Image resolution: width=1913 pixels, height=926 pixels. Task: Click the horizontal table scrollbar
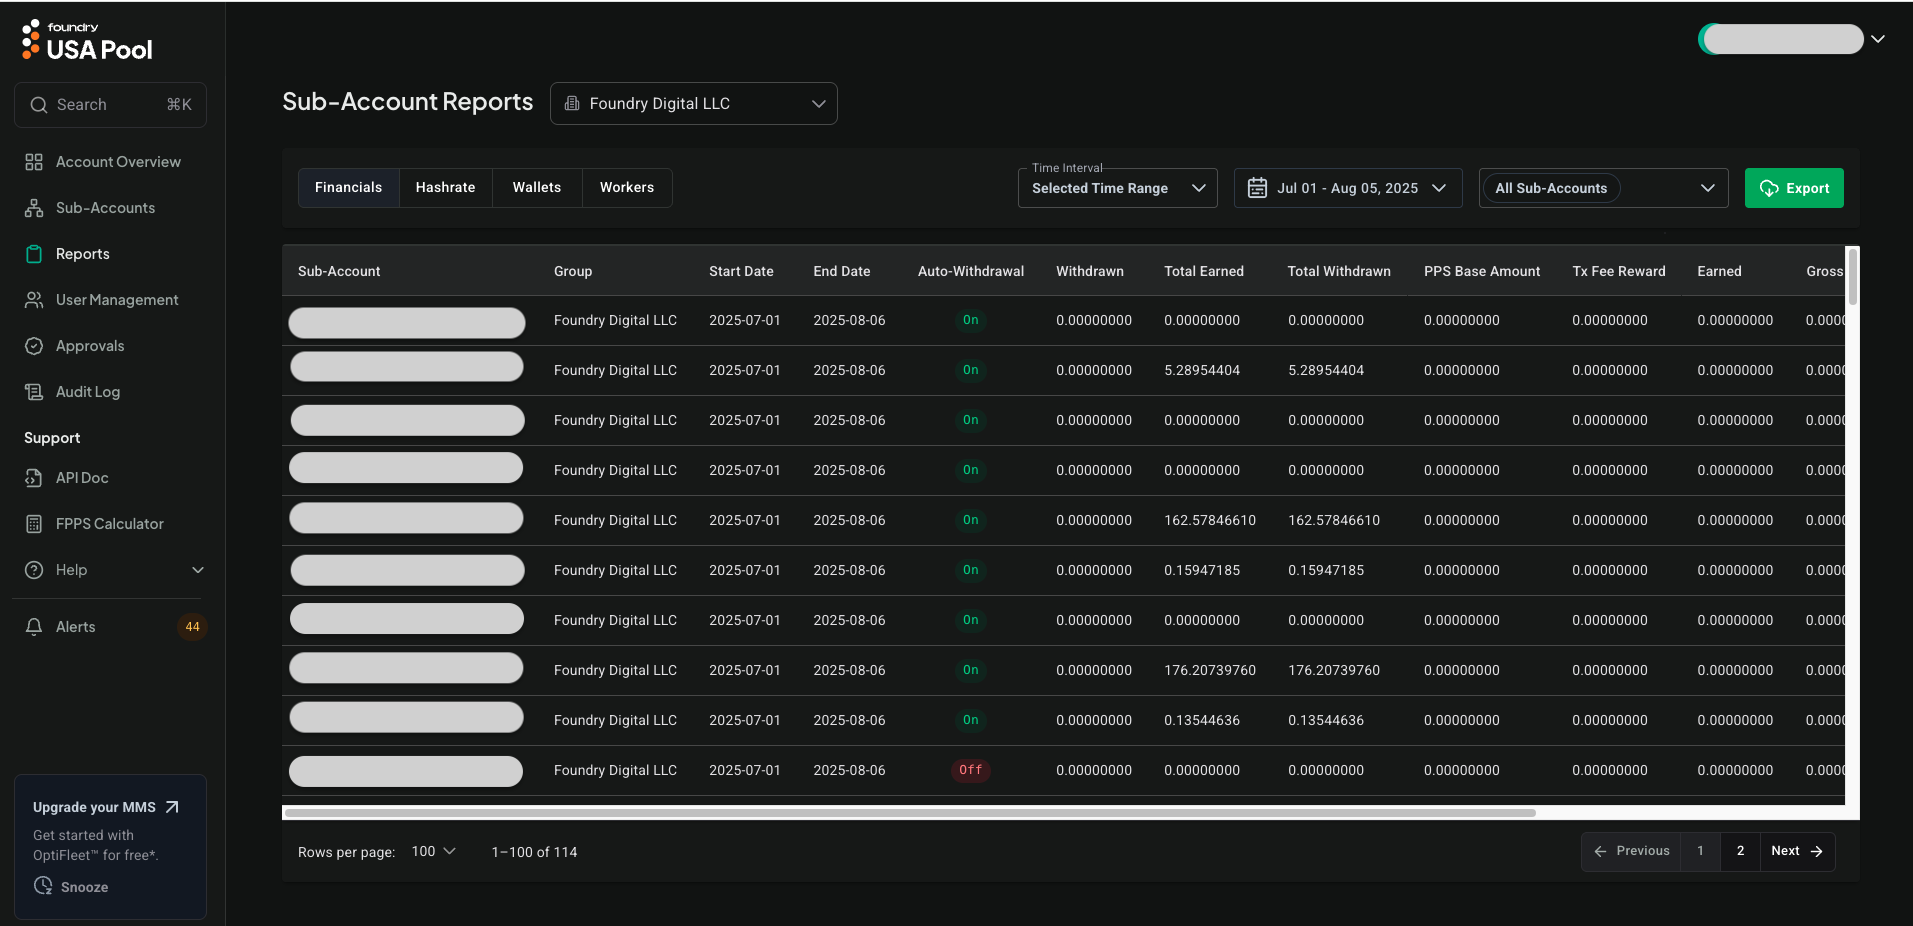click(910, 813)
